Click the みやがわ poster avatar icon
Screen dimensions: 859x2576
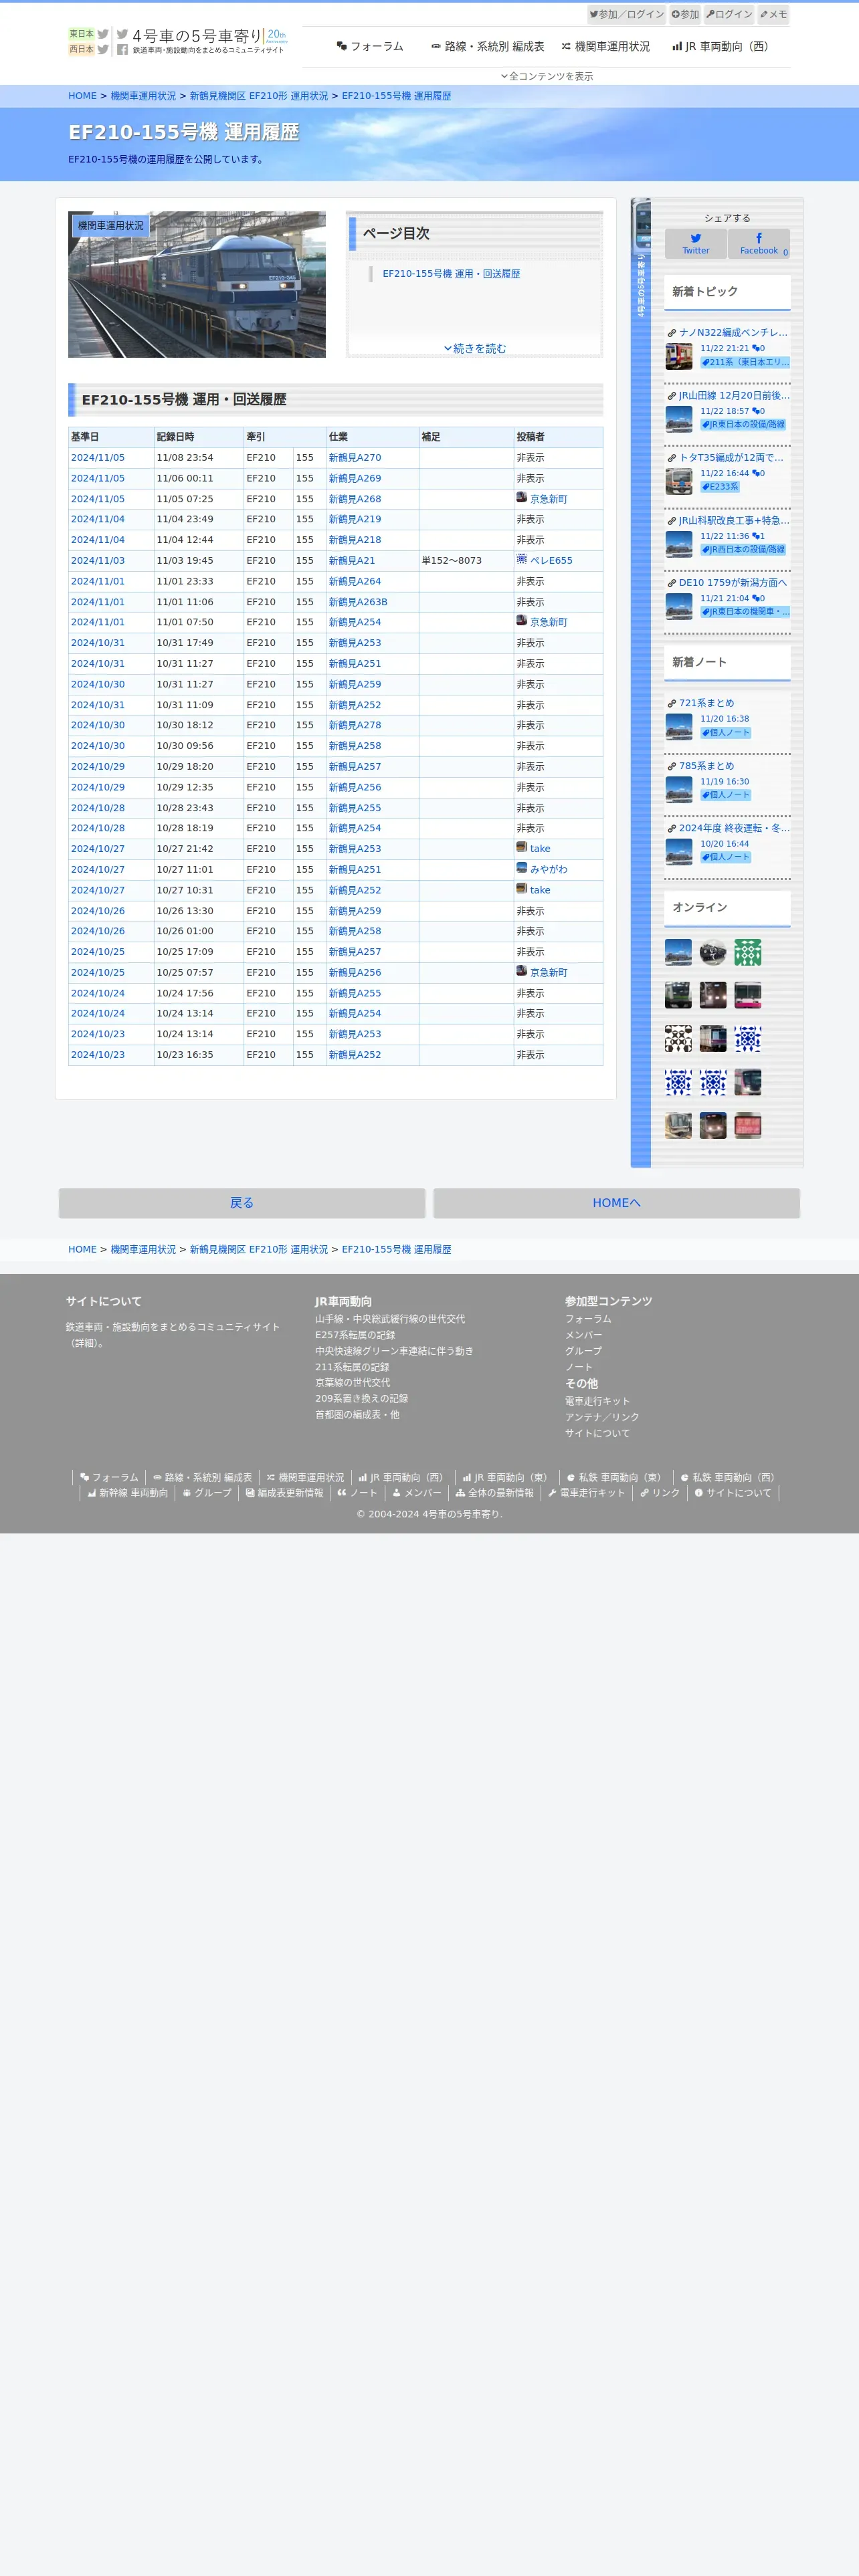pos(521,868)
